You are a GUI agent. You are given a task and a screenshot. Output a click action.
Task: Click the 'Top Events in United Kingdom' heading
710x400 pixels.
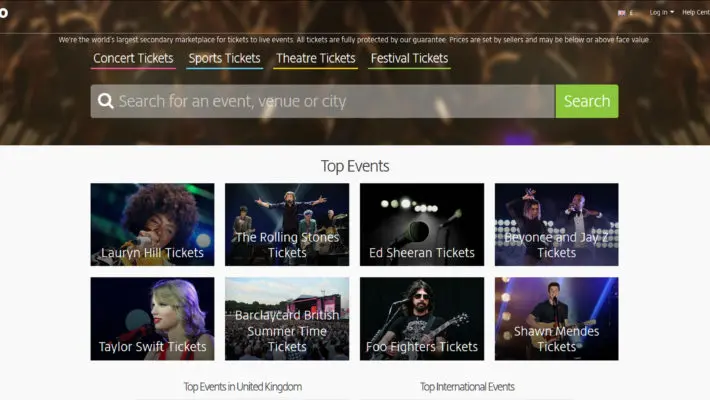click(243, 387)
